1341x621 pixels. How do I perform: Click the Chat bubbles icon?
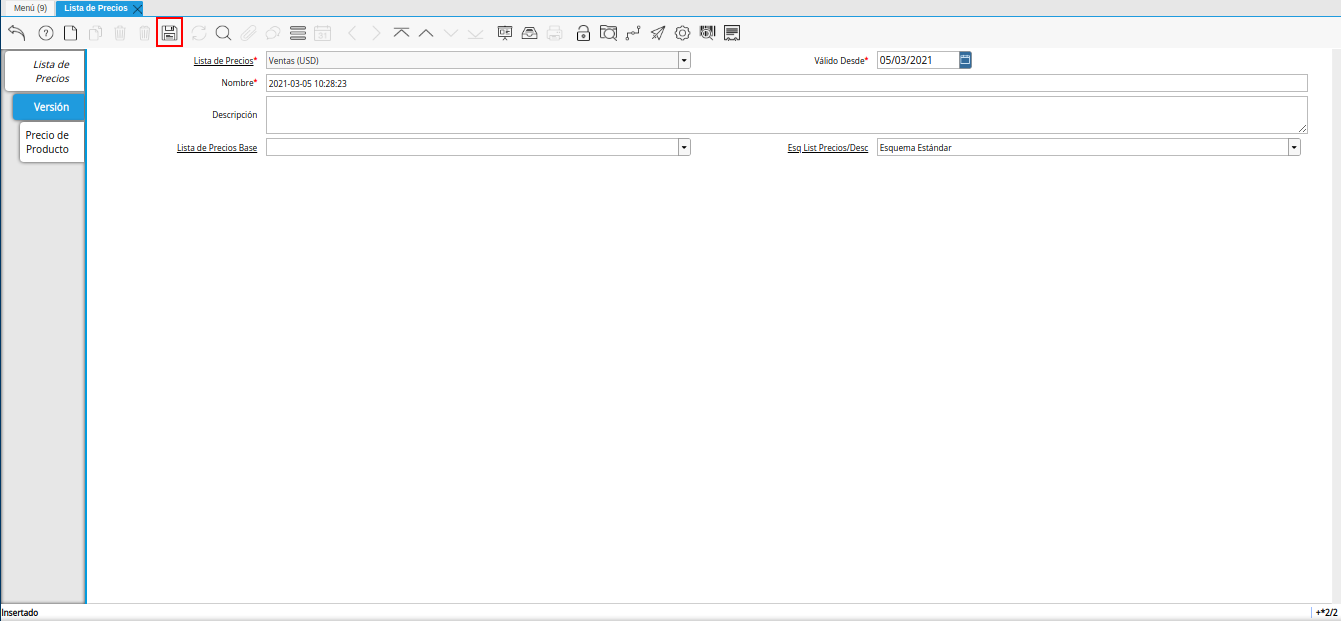272,33
